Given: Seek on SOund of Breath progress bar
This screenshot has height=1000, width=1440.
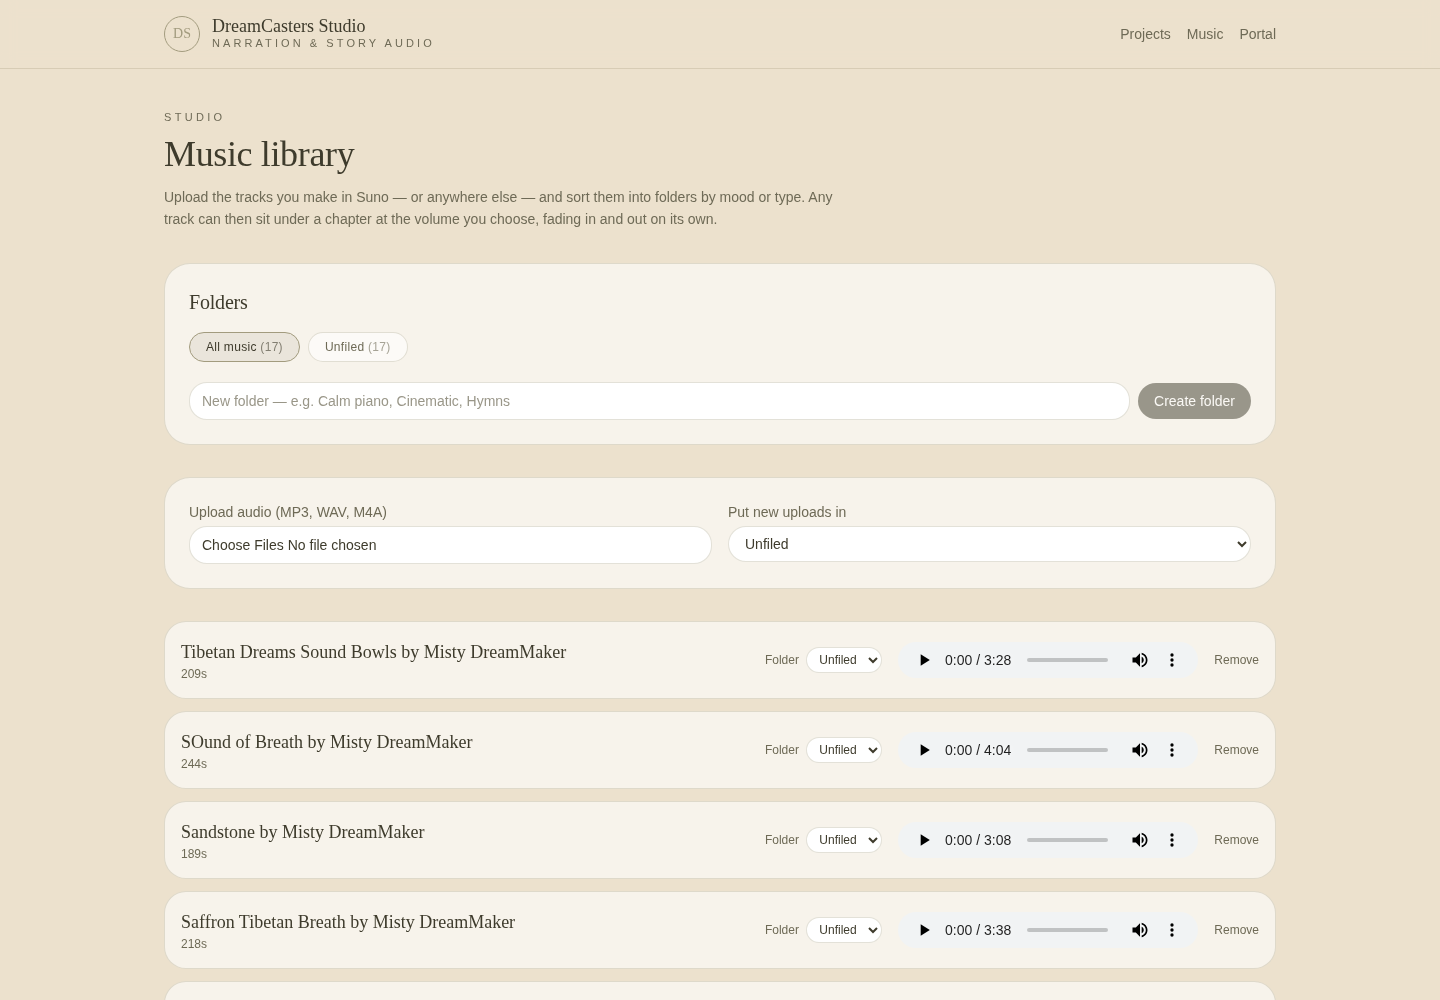Looking at the screenshot, I should click(x=1067, y=750).
